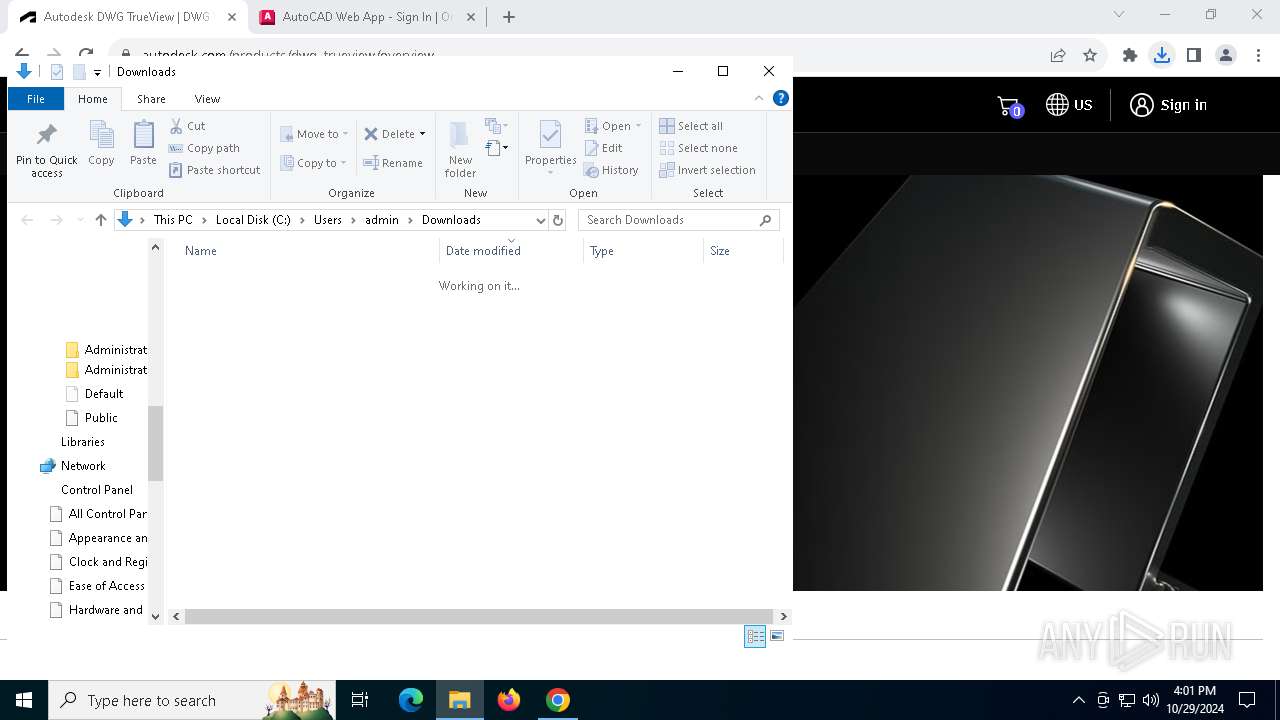Click horizontal scrollbar in file list

pyautogui.click(x=479, y=617)
